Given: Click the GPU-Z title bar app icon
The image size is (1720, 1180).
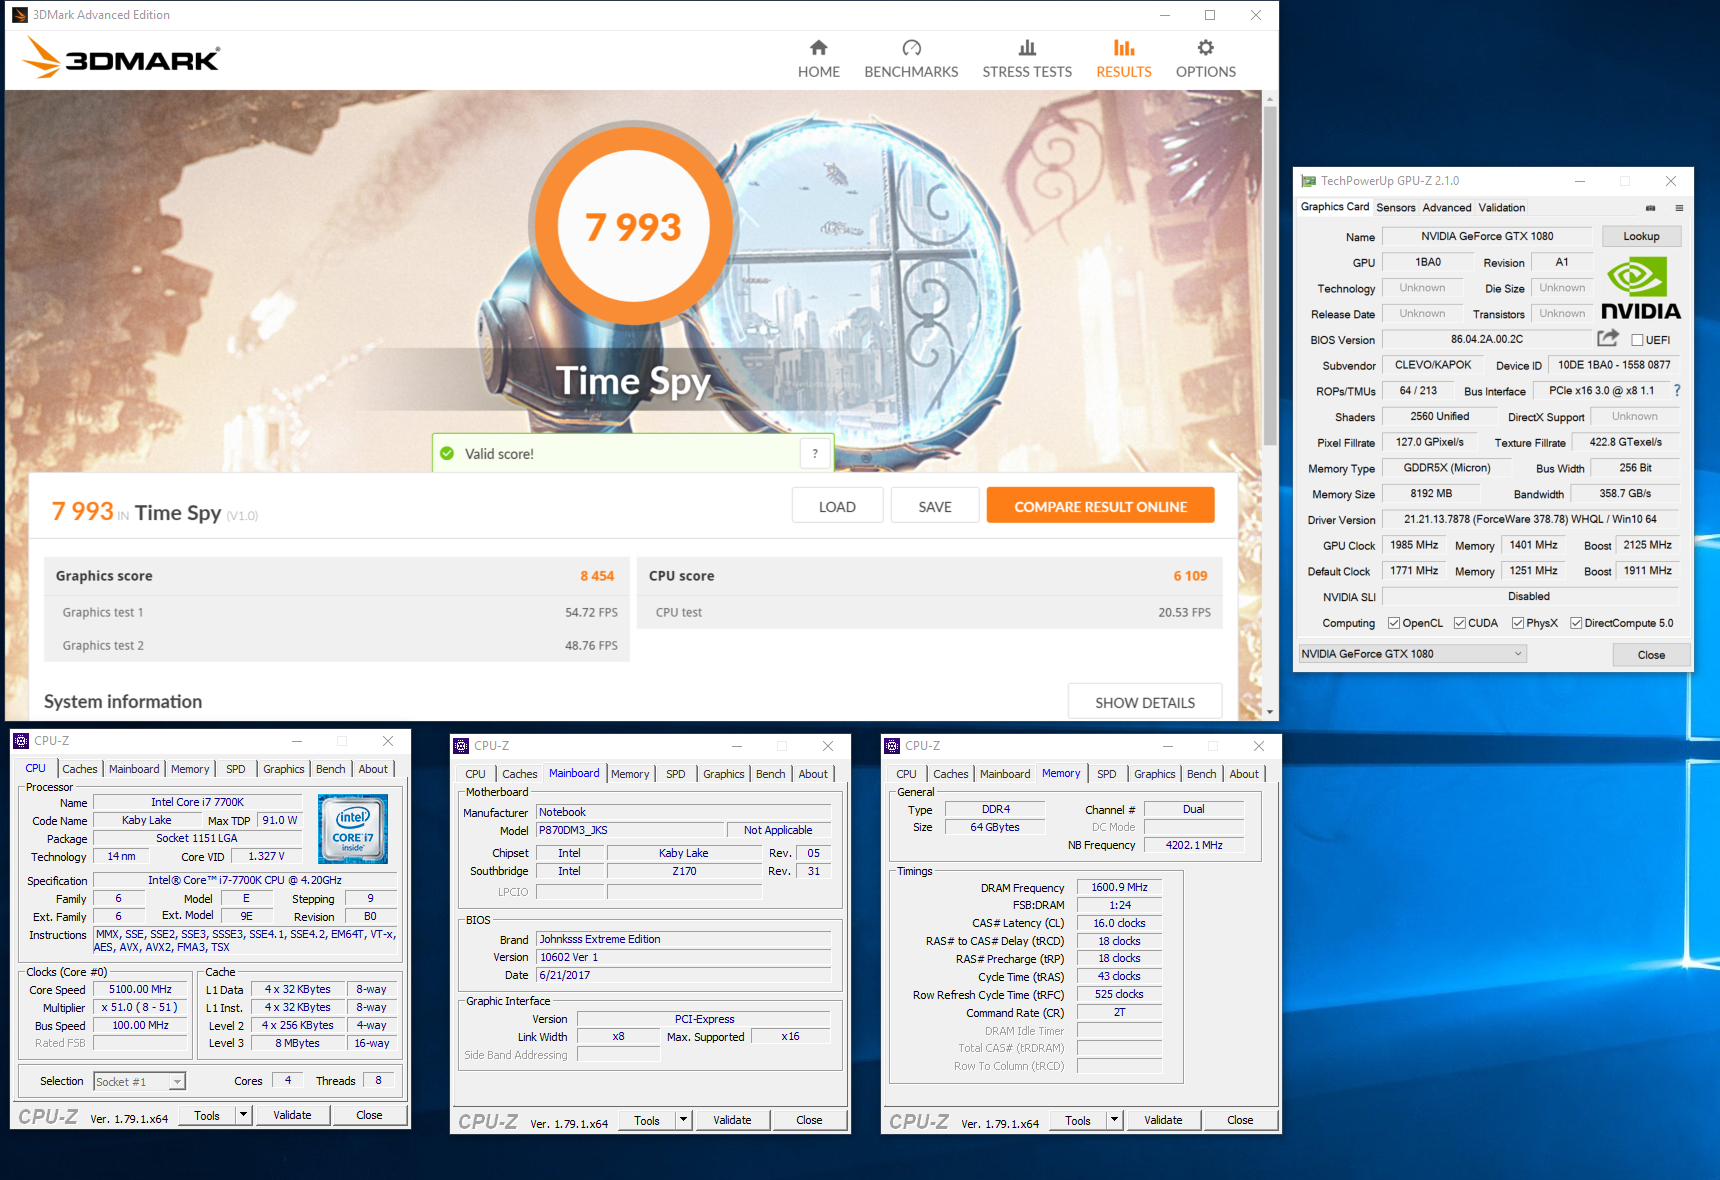Looking at the screenshot, I should click(1308, 181).
